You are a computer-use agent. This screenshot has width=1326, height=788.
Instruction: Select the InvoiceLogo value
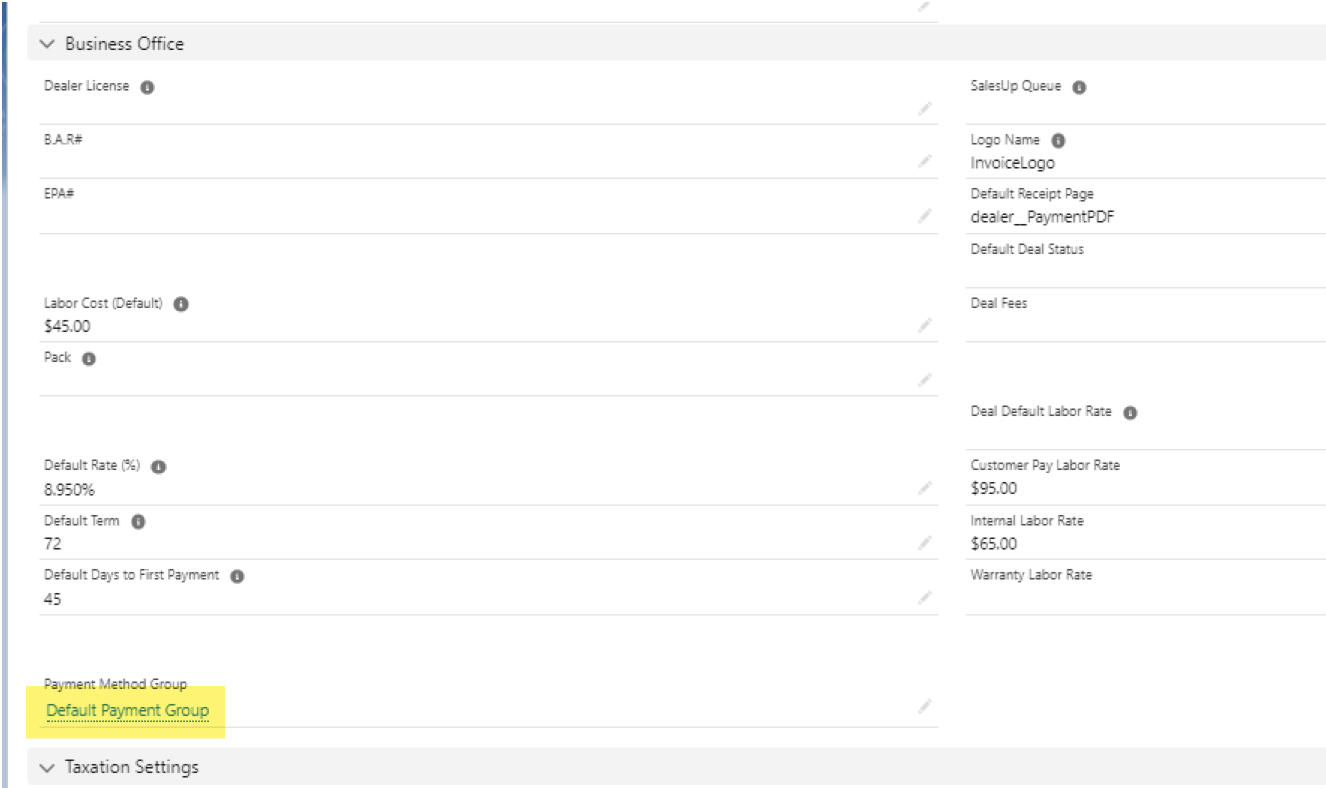1013,162
